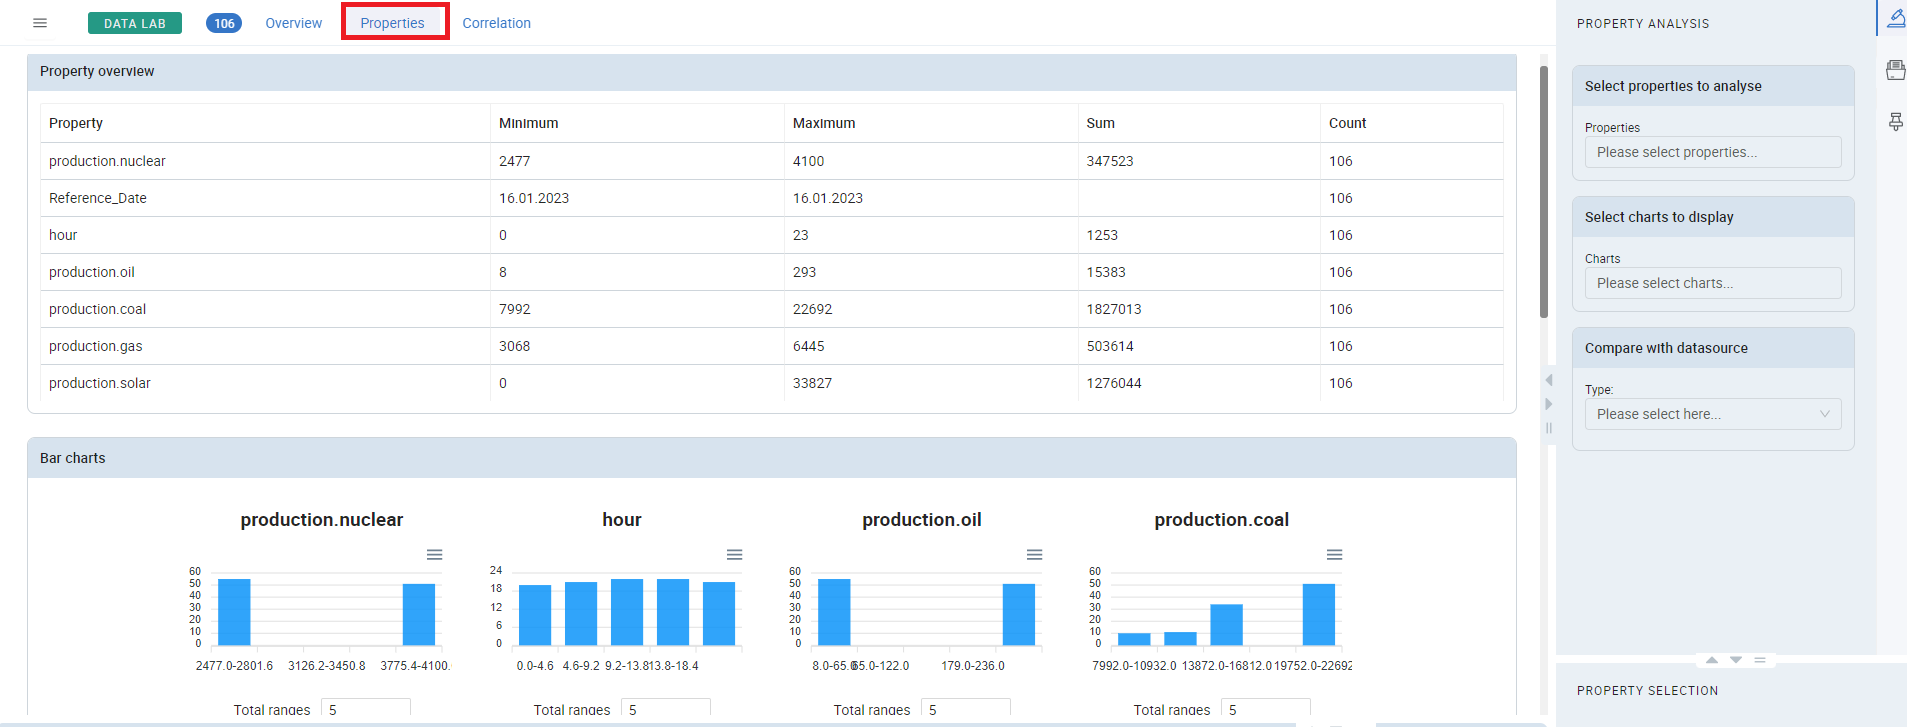
Task: Click the 106 record count badge
Action: 224,23
